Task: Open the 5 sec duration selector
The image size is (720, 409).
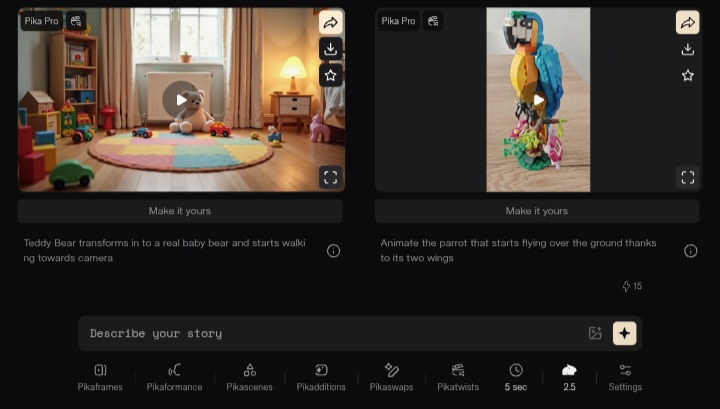Action: pyautogui.click(x=516, y=376)
